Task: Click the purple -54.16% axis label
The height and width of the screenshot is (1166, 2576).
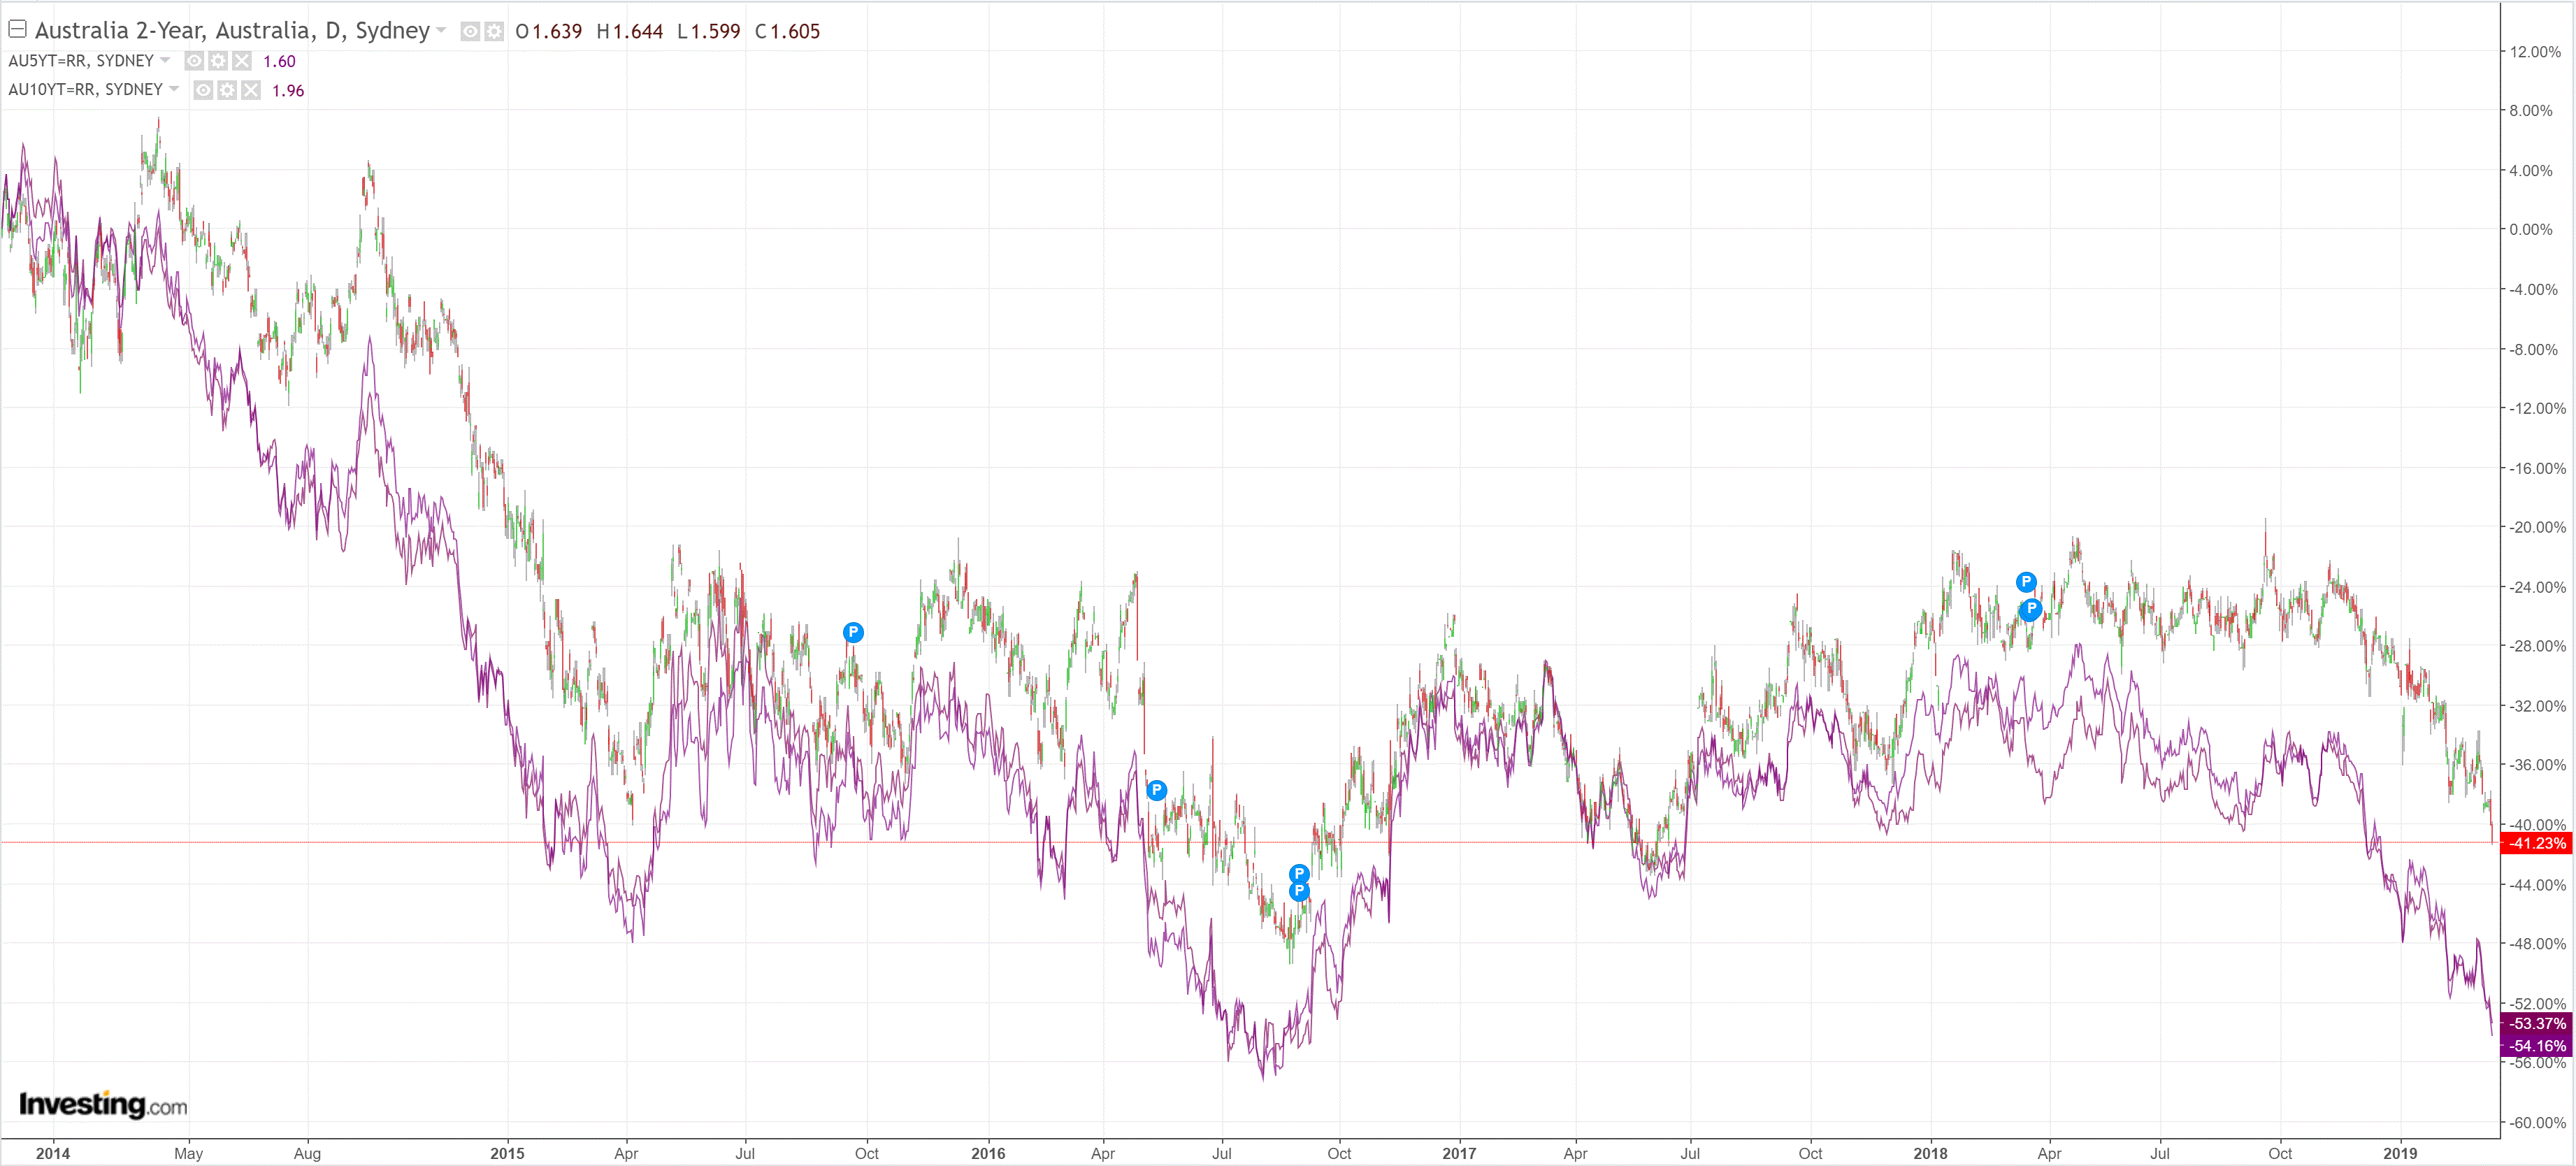Action: [x=2537, y=1046]
